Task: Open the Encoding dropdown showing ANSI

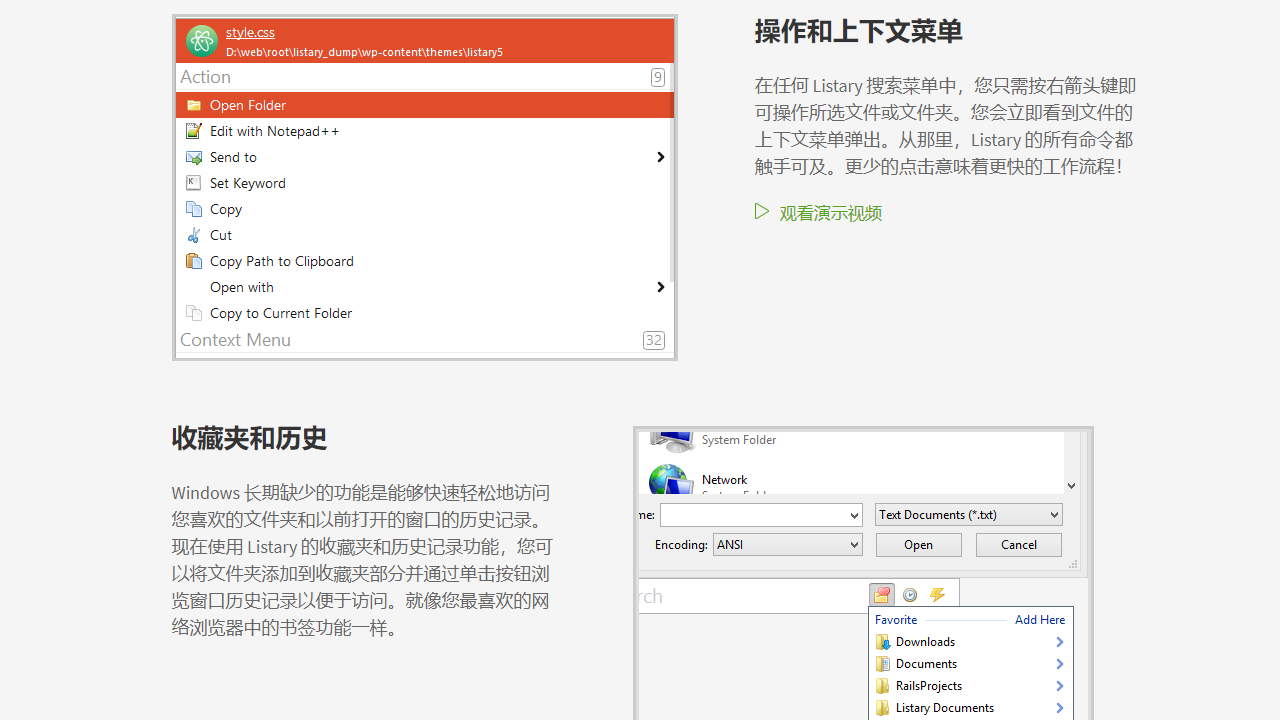Action: pyautogui.click(x=787, y=544)
